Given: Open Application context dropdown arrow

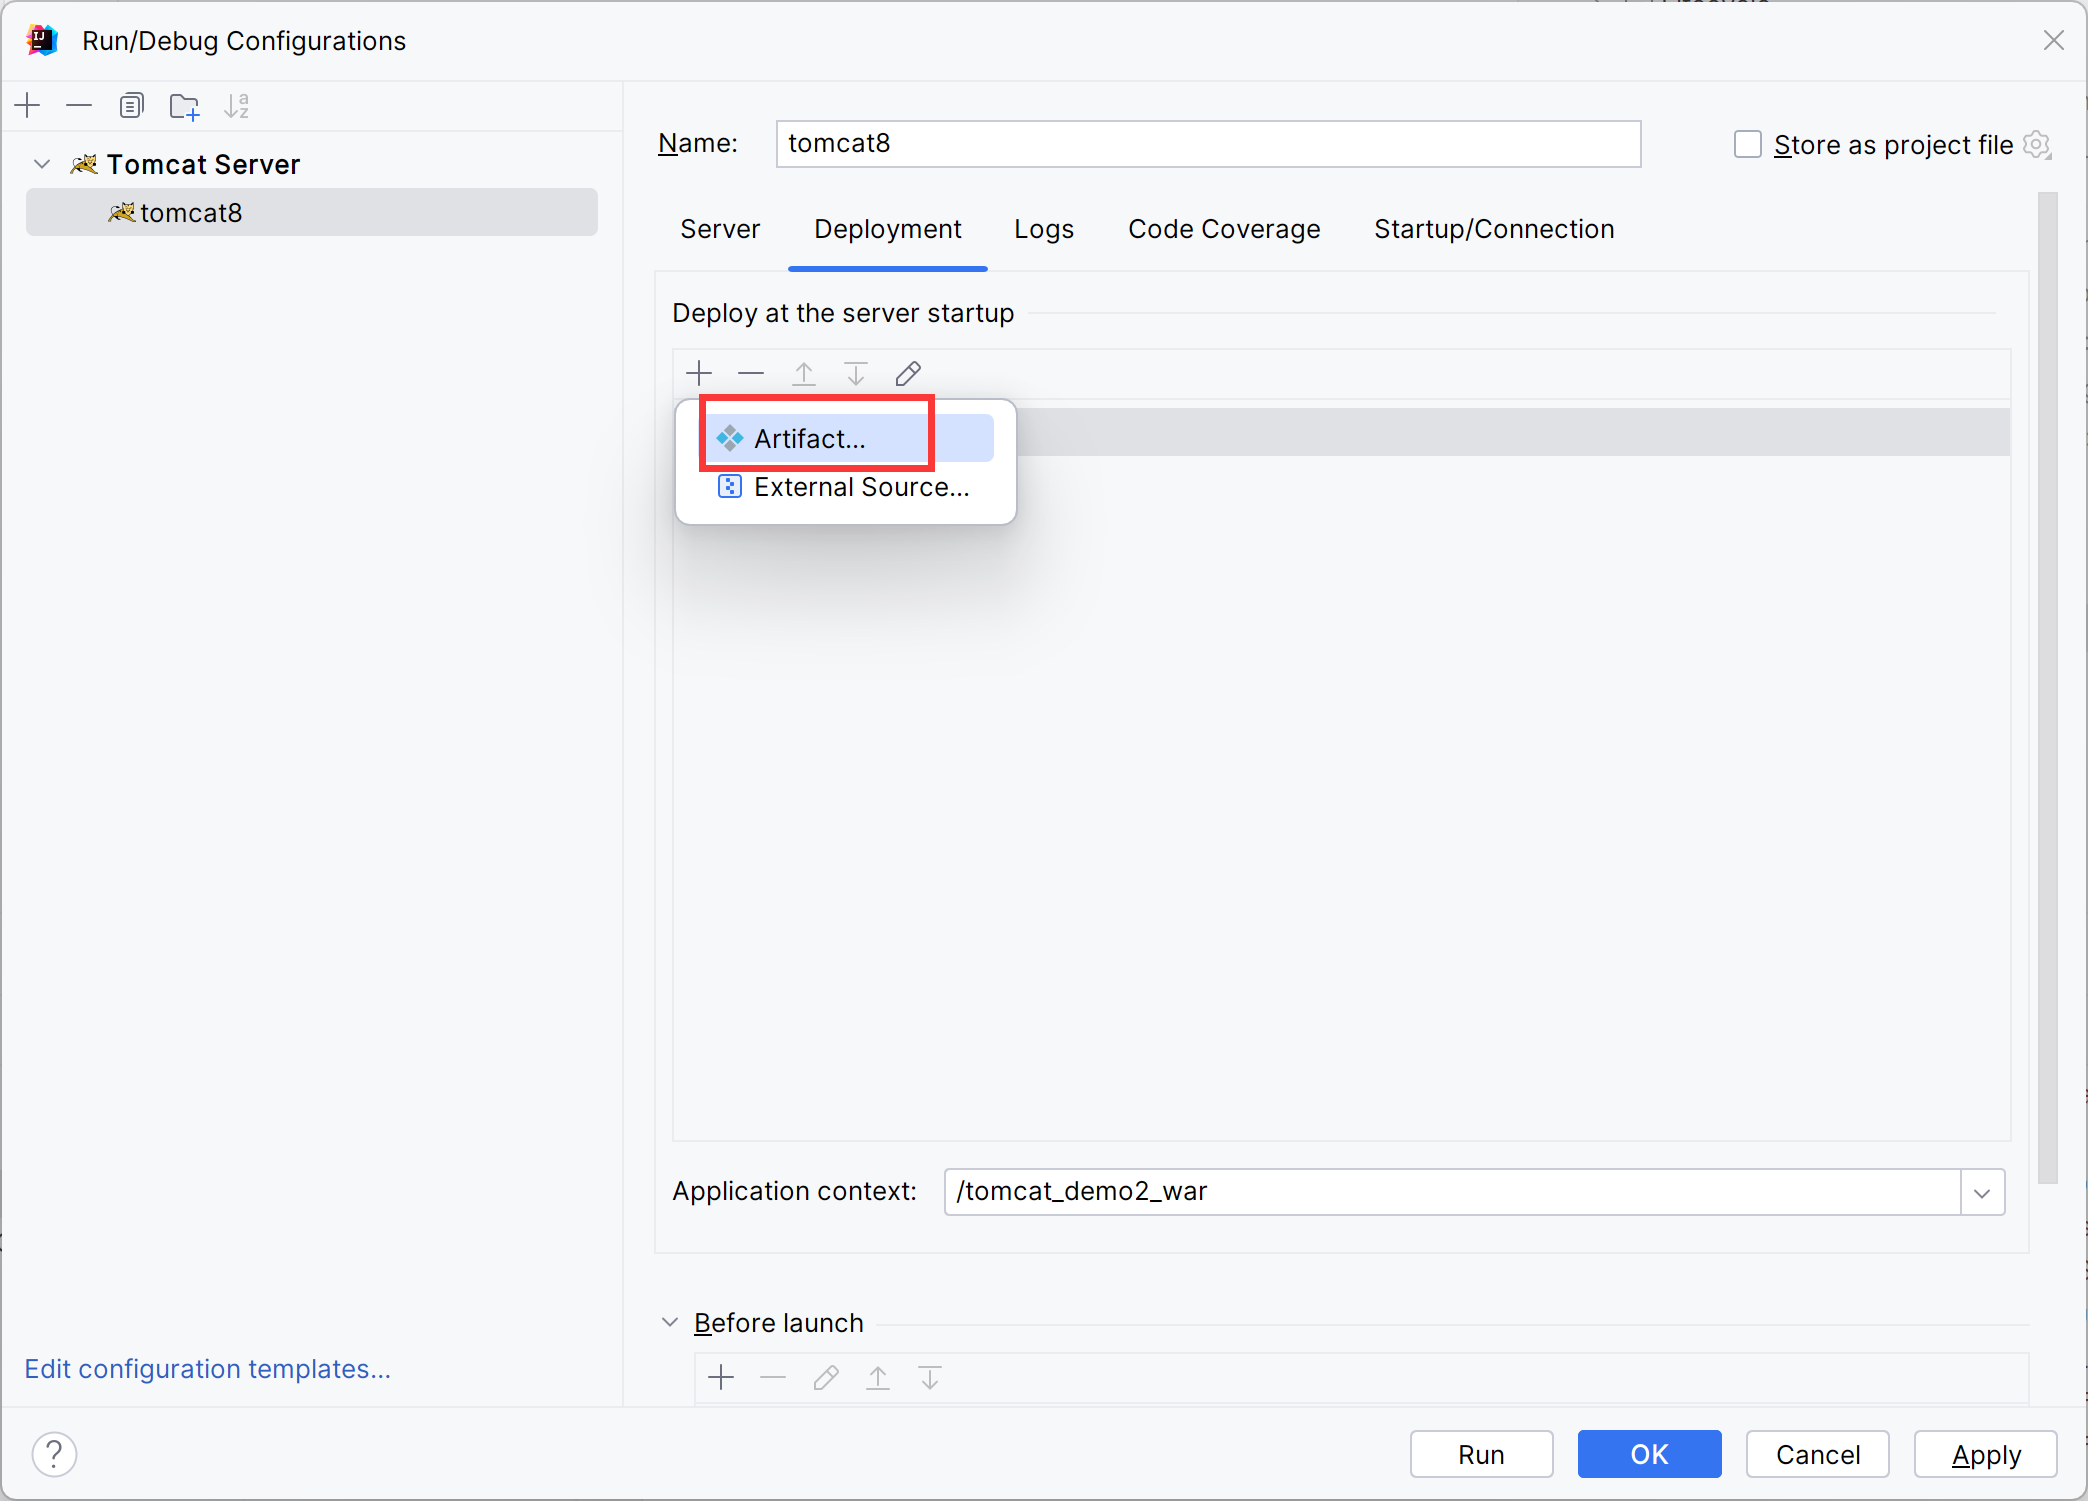Looking at the screenshot, I should click(x=1982, y=1192).
